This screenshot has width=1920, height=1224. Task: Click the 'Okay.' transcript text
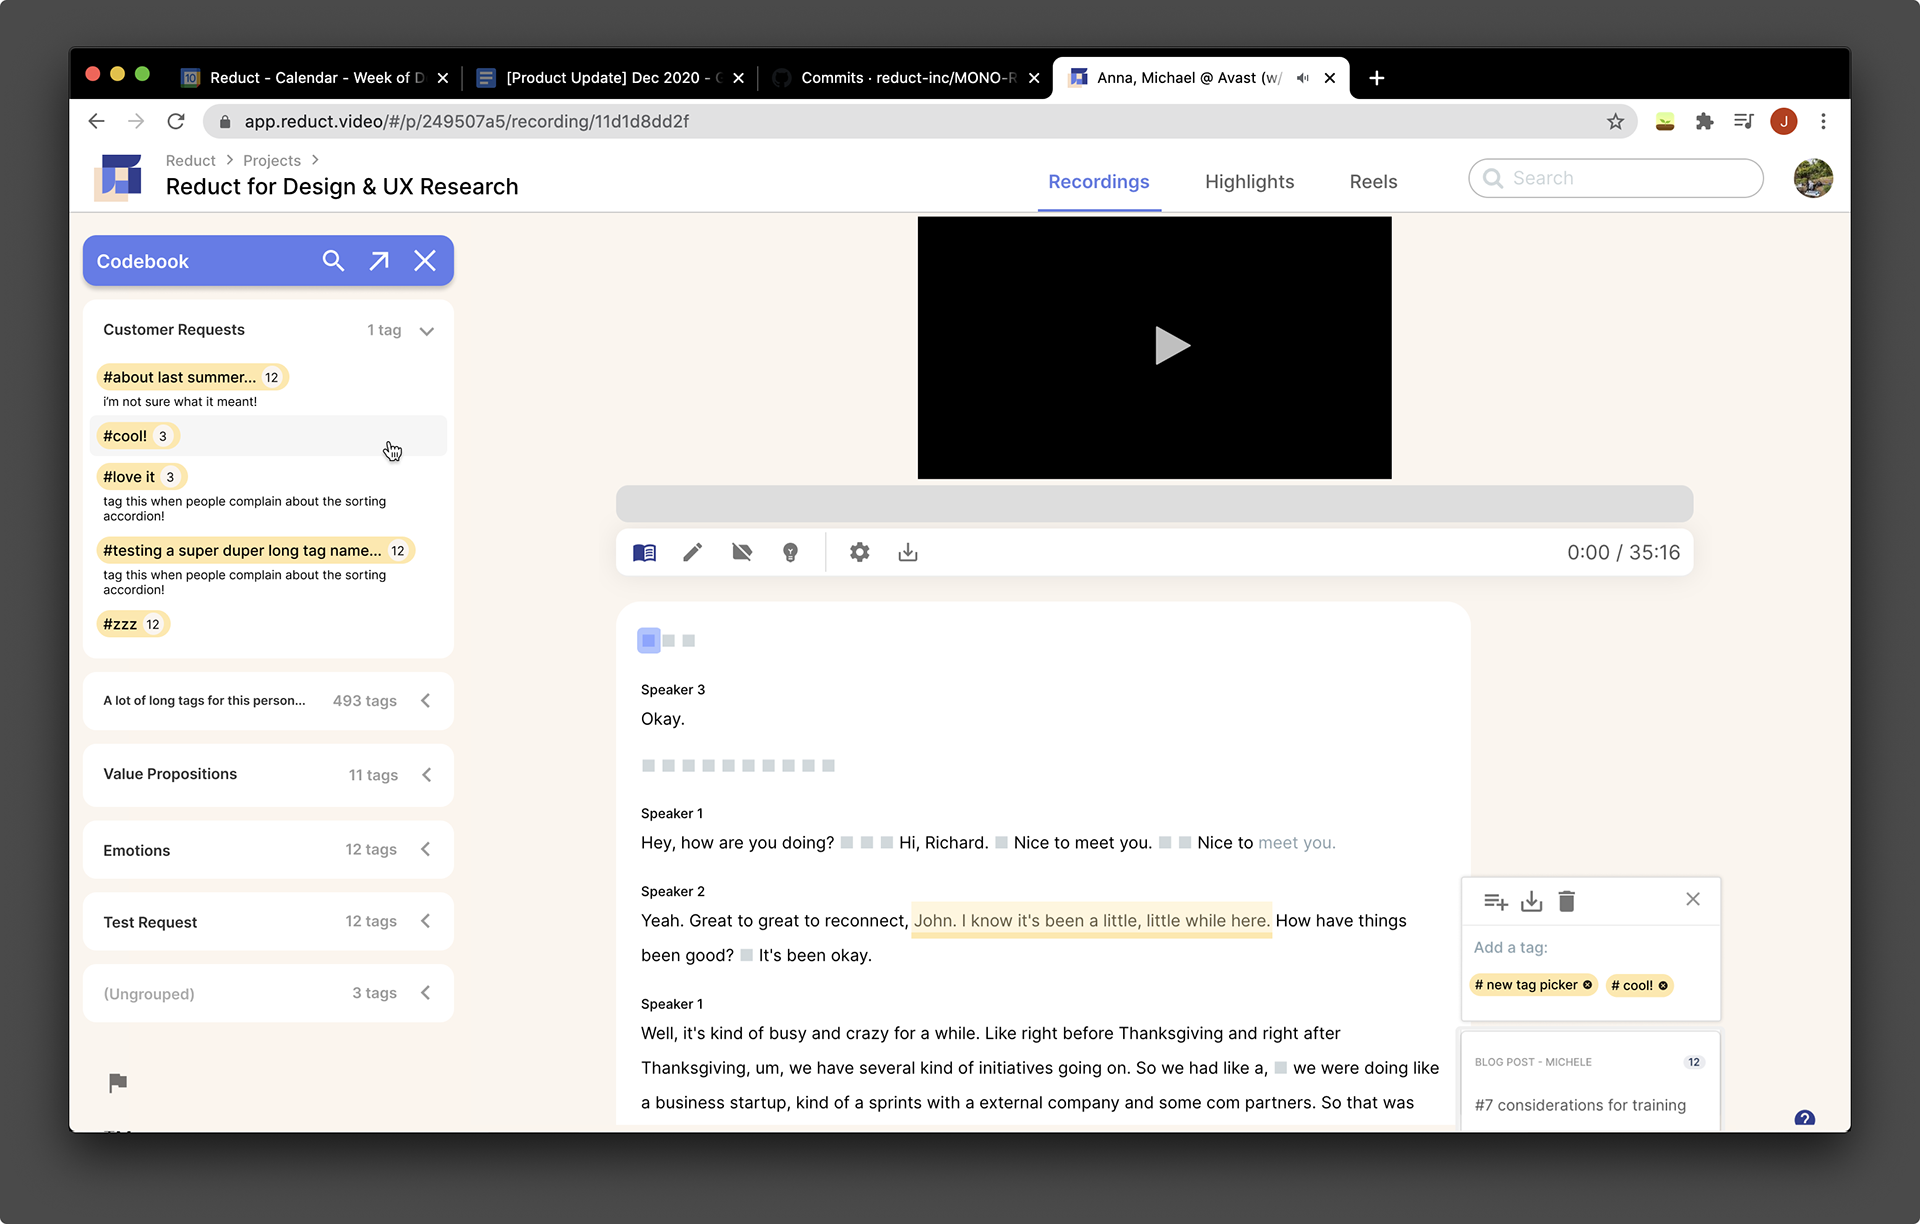point(663,719)
